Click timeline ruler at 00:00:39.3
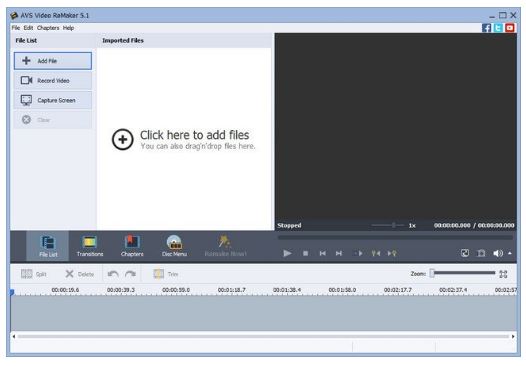This screenshot has height=366, width=526. pos(121,290)
